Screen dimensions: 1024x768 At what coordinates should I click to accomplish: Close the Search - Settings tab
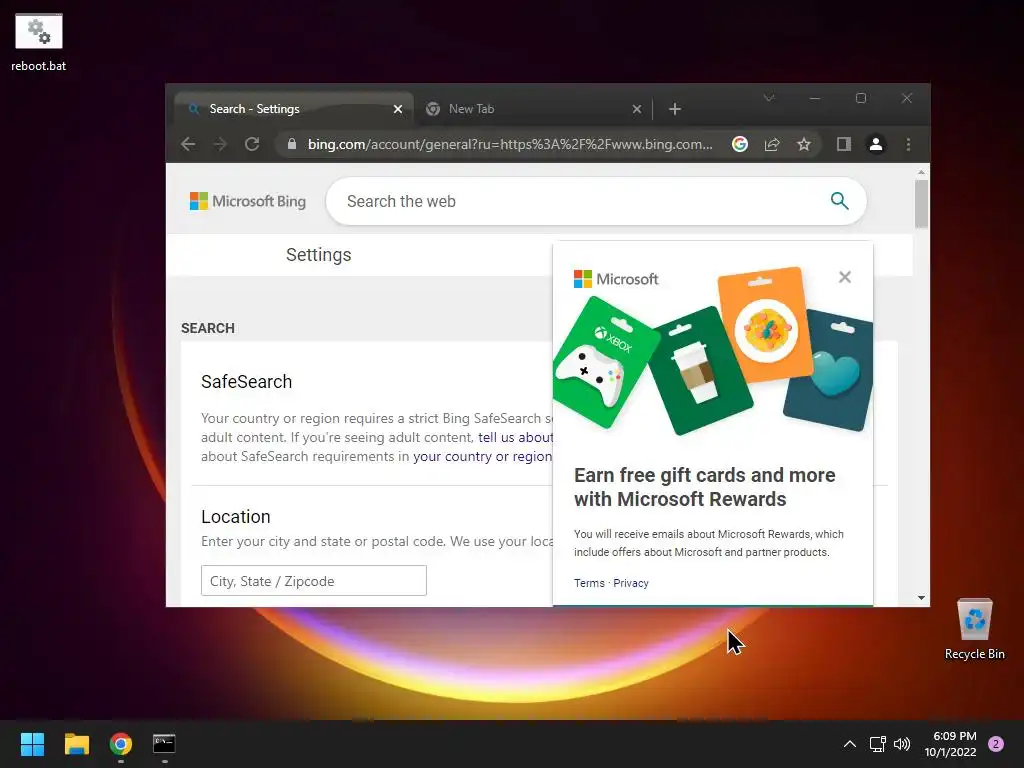[x=398, y=109]
